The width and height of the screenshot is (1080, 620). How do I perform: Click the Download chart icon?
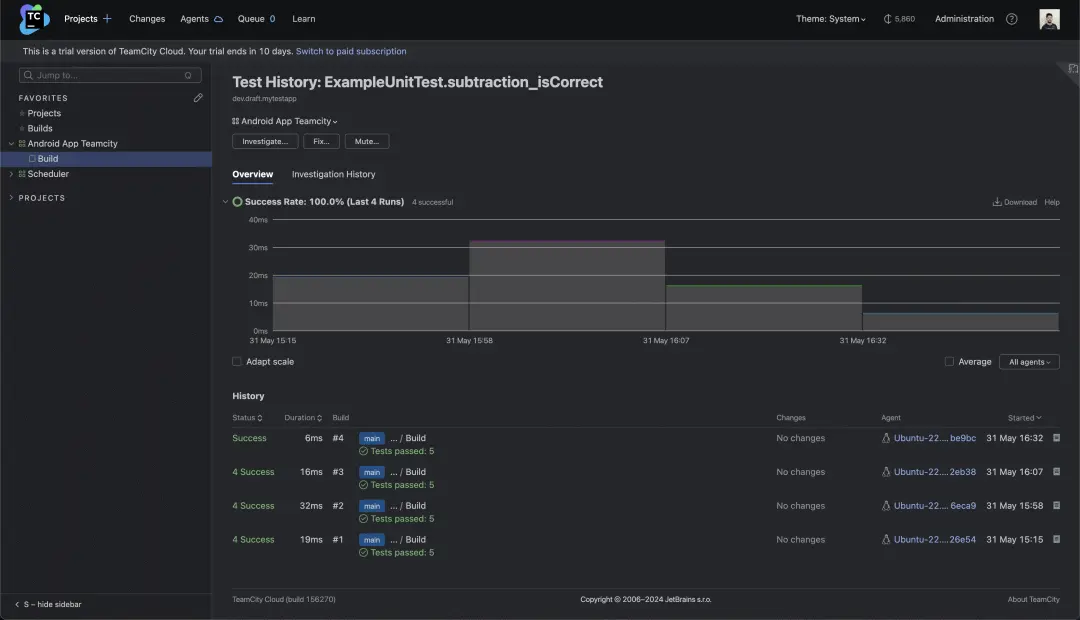(997, 202)
